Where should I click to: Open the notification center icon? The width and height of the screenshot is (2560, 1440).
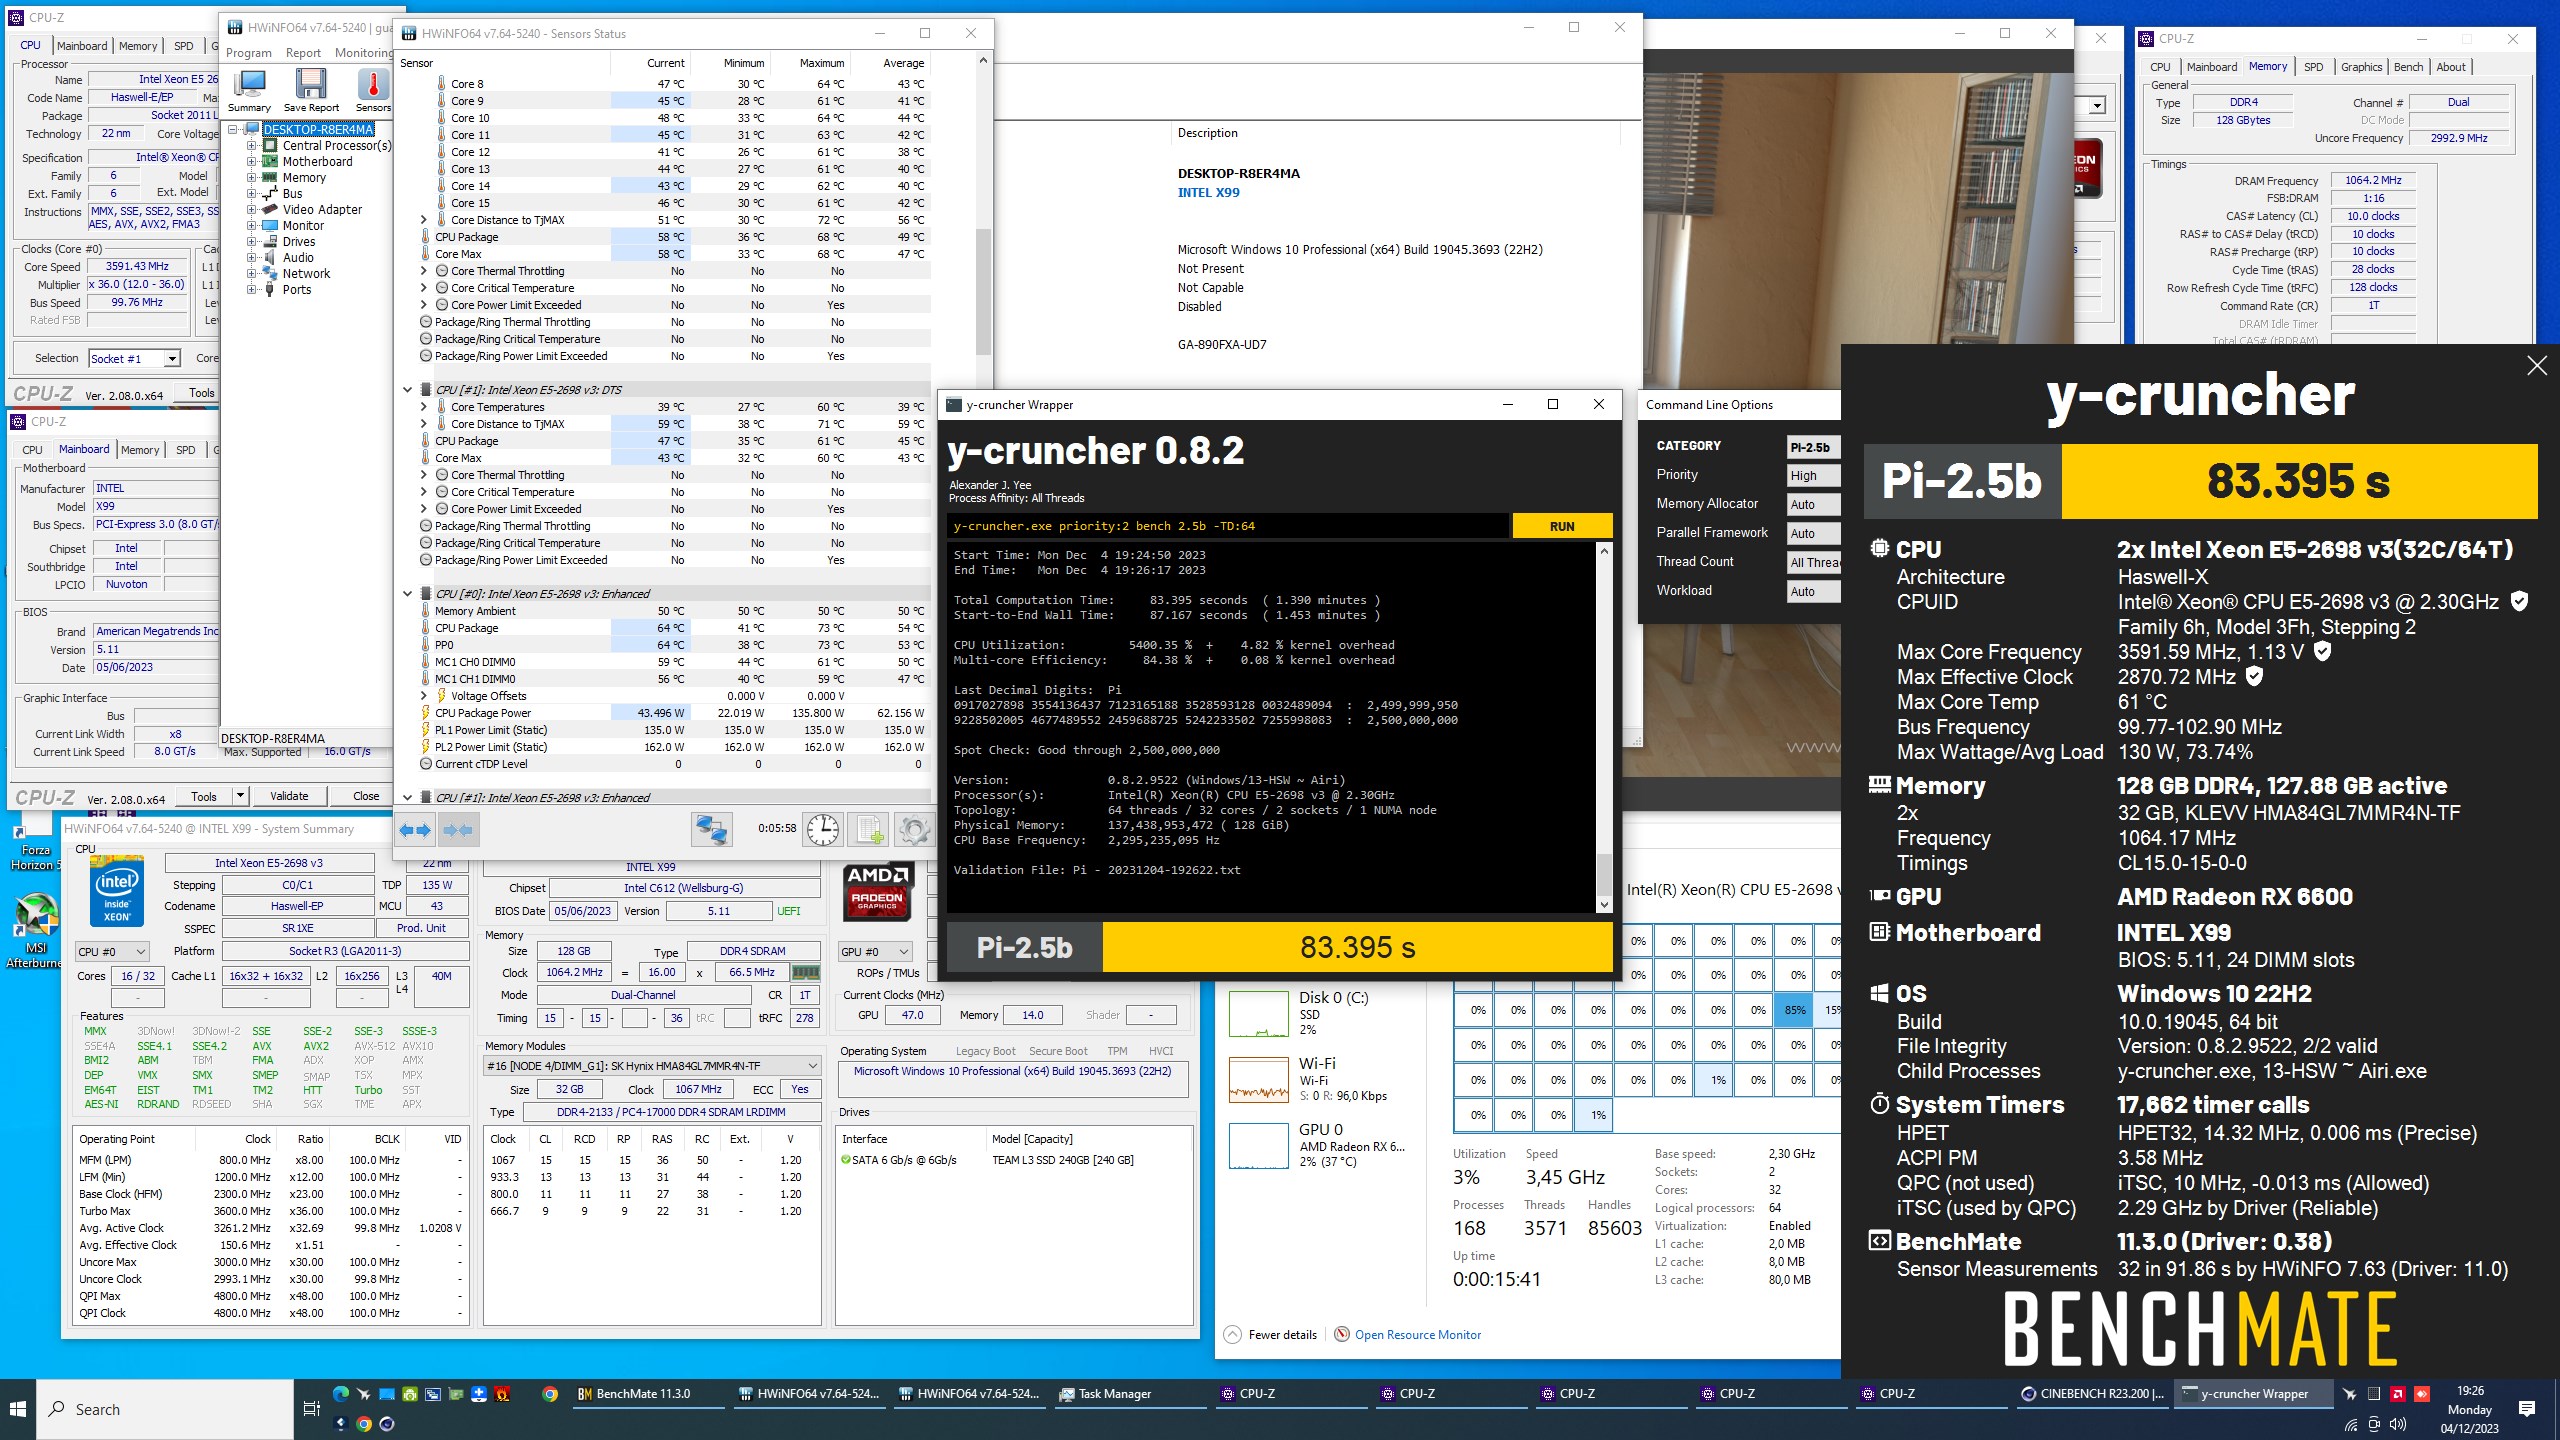click(x=2527, y=1409)
